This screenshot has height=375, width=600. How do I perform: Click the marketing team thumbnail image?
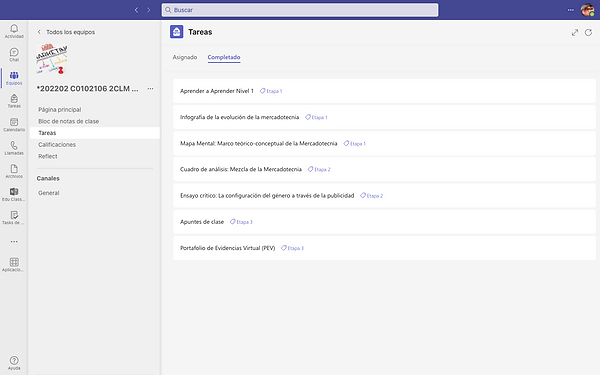(x=52, y=59)
